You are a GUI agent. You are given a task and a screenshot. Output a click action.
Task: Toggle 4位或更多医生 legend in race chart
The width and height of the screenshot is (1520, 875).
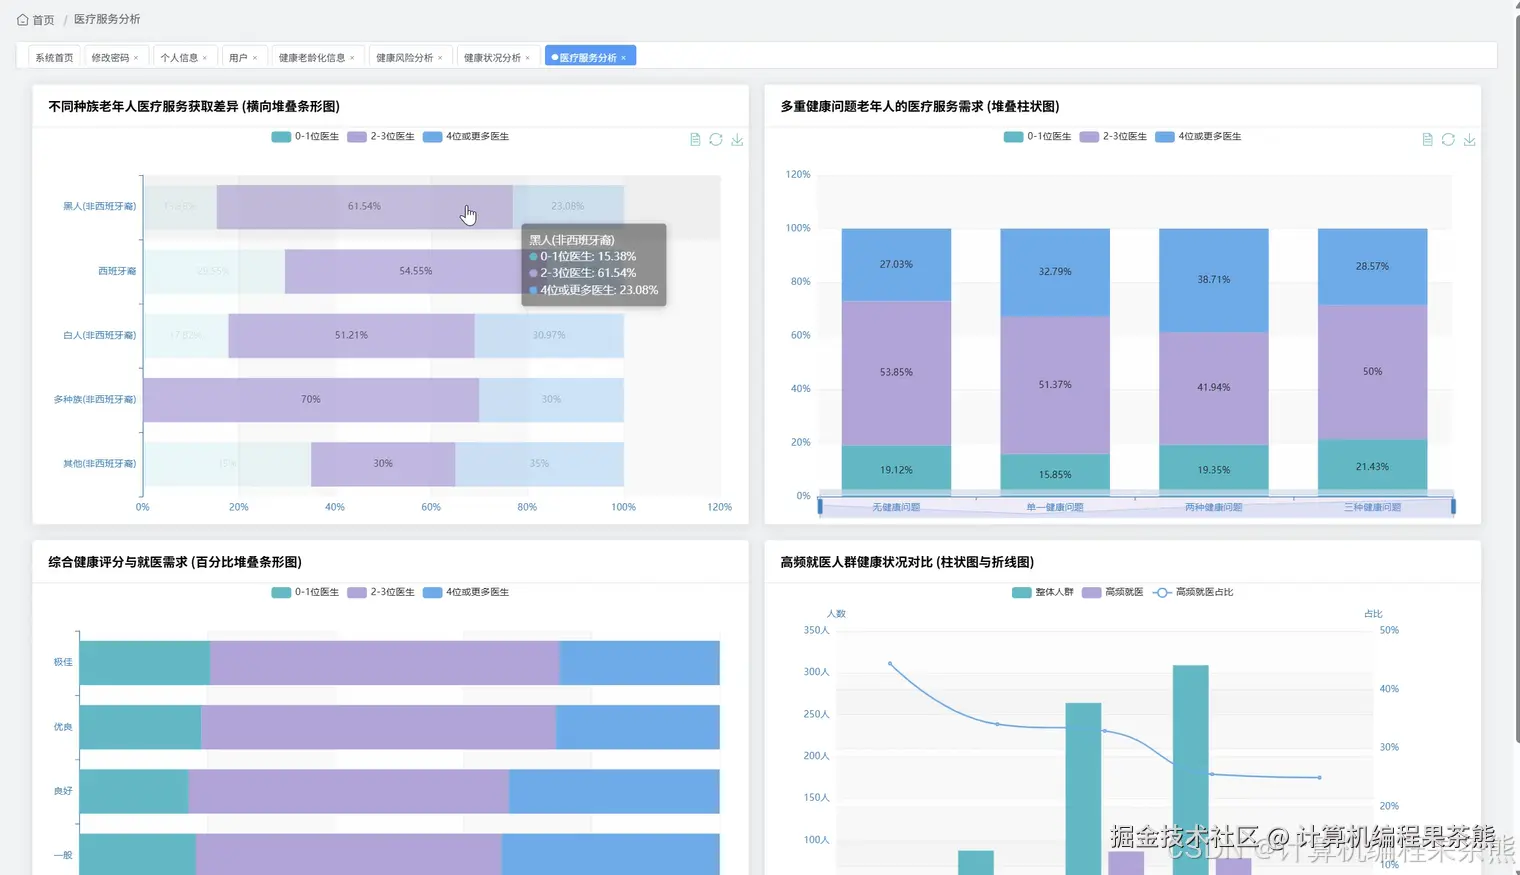(466, 137)
